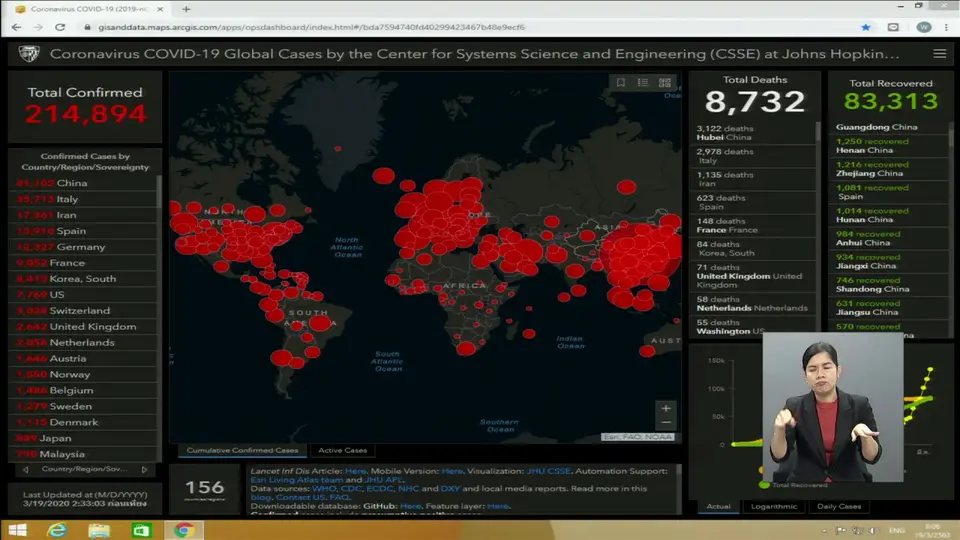Open the Chrome profile avatar
This screenshot has height=540, width=960.
pyautogui.click(x=923, y=27)
